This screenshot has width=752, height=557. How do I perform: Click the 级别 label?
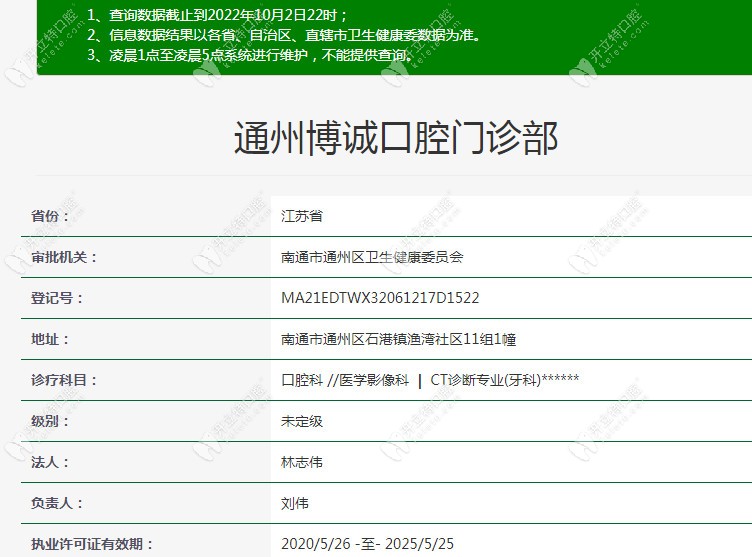tap(50, 421)
